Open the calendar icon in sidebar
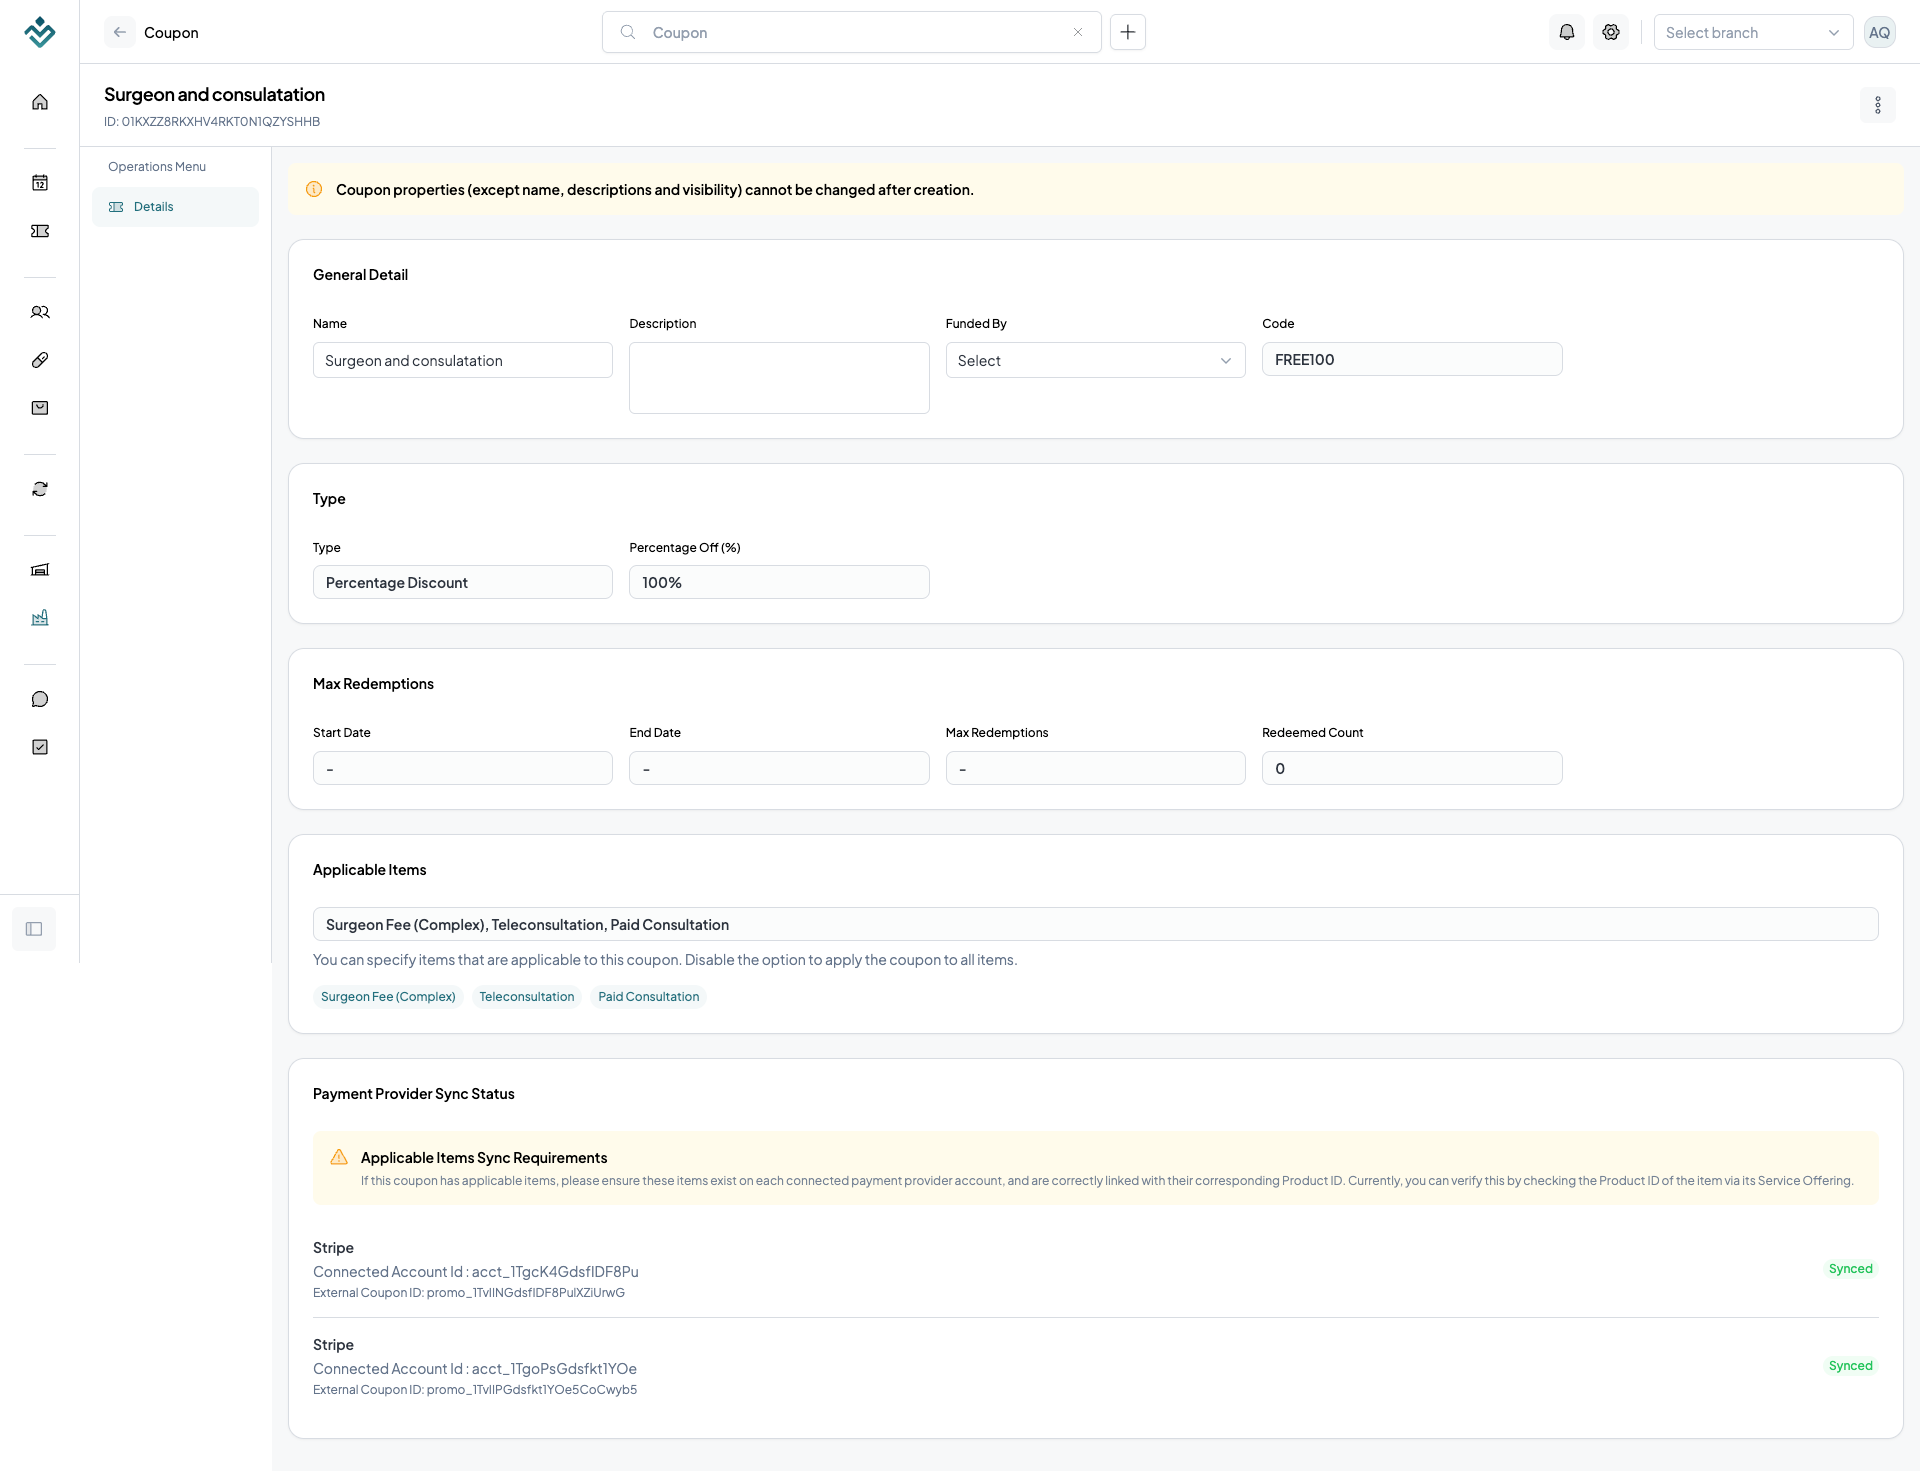Screen dimensions: 1920x1471 40,182
